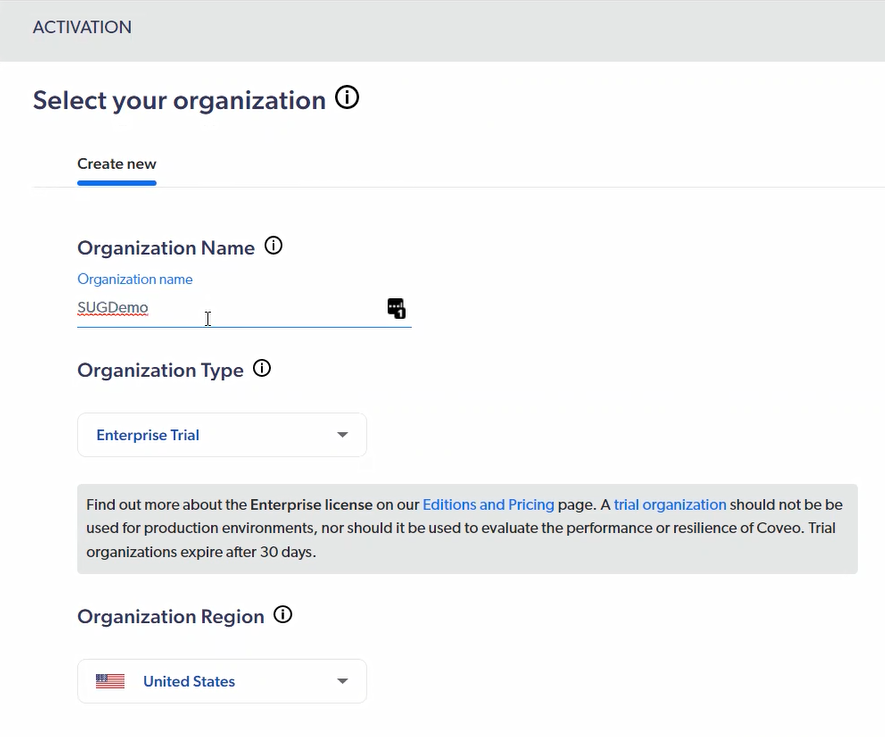Click the US flag icon in region selector

coord(110,681)
